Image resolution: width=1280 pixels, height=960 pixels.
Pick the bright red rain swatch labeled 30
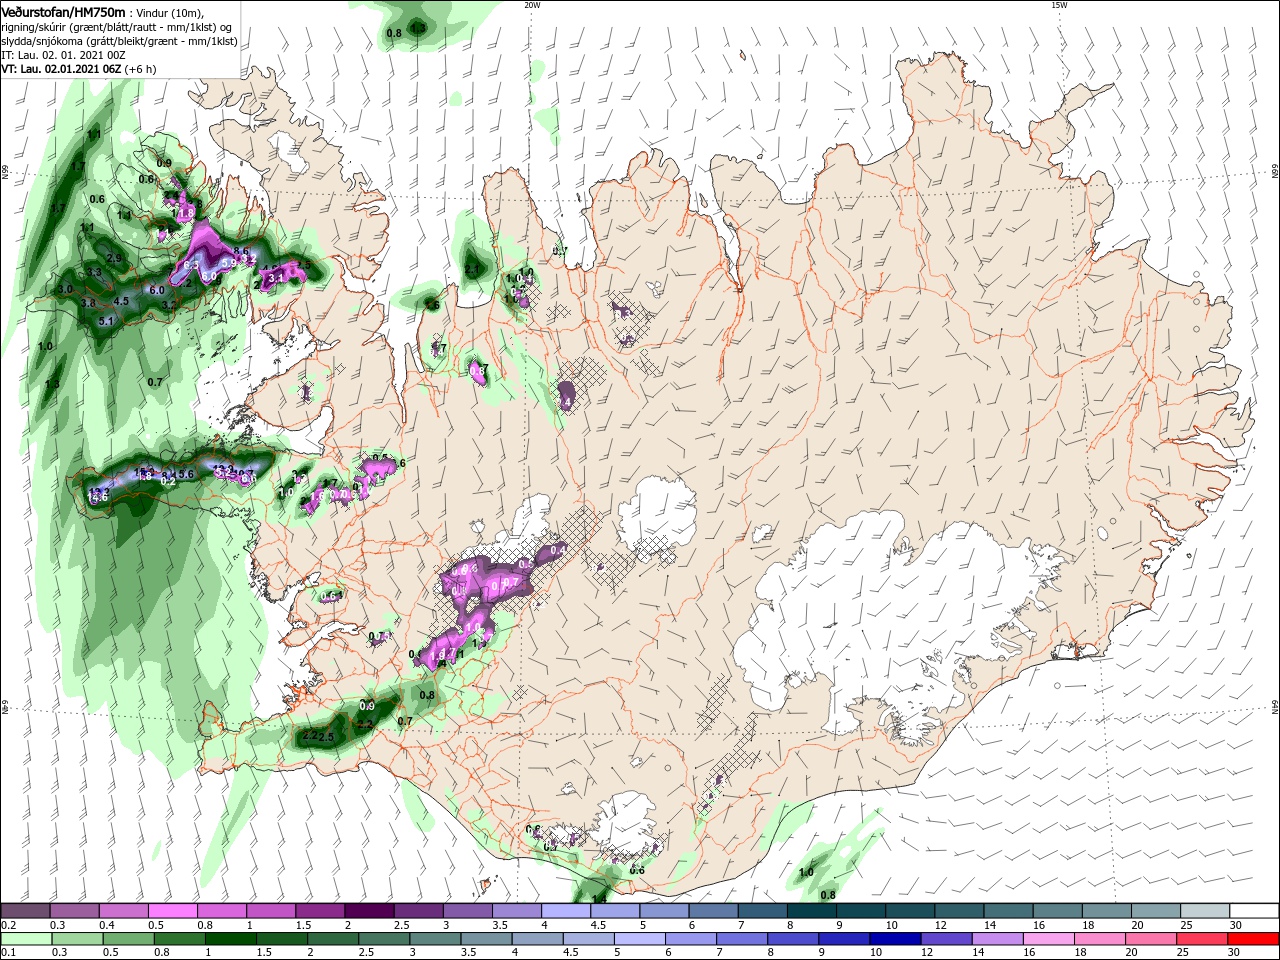pos(1252,939)
